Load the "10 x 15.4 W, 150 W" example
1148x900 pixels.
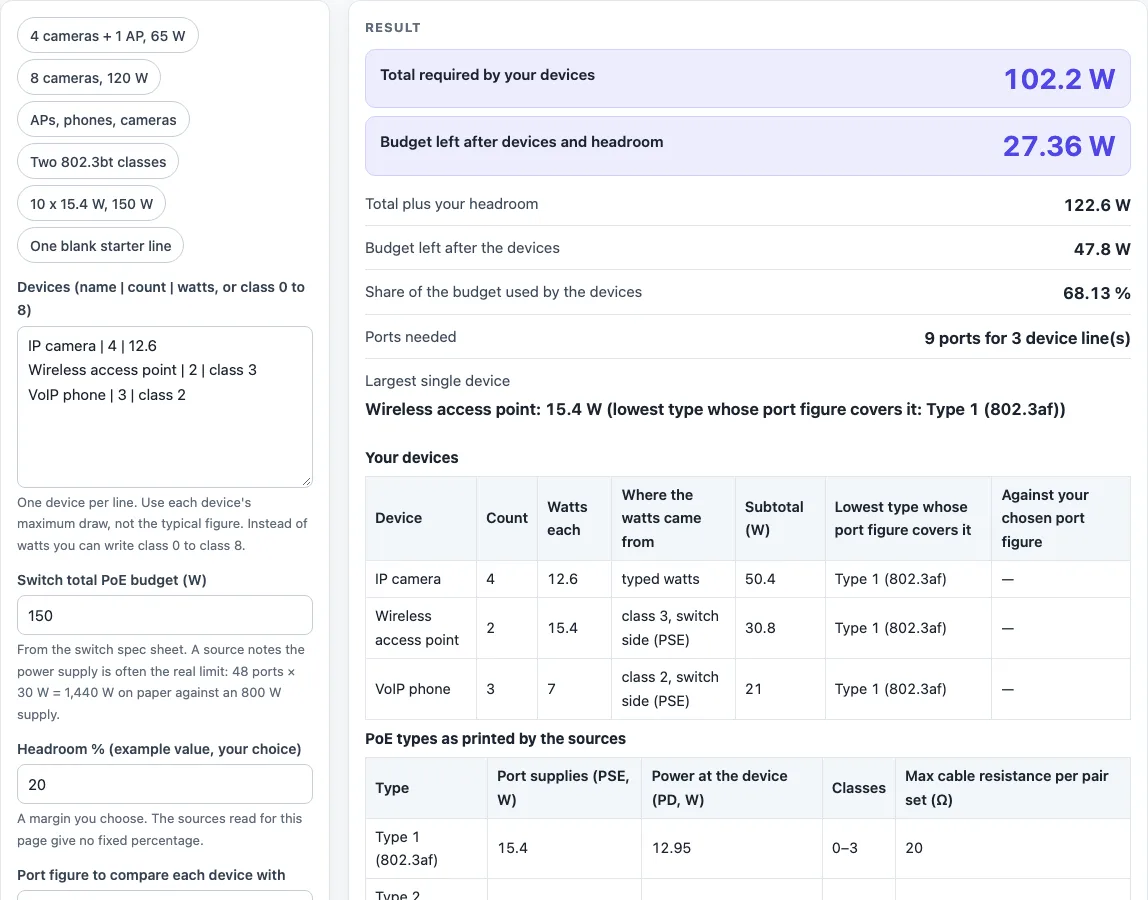(x=92, y=204)
